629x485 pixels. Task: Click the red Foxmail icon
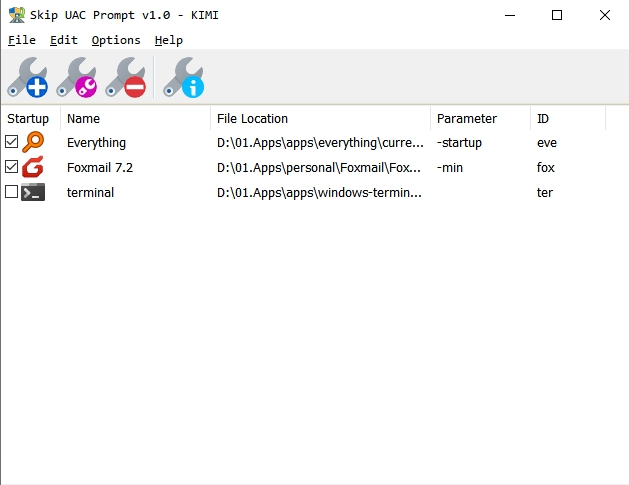coord(33,167)
